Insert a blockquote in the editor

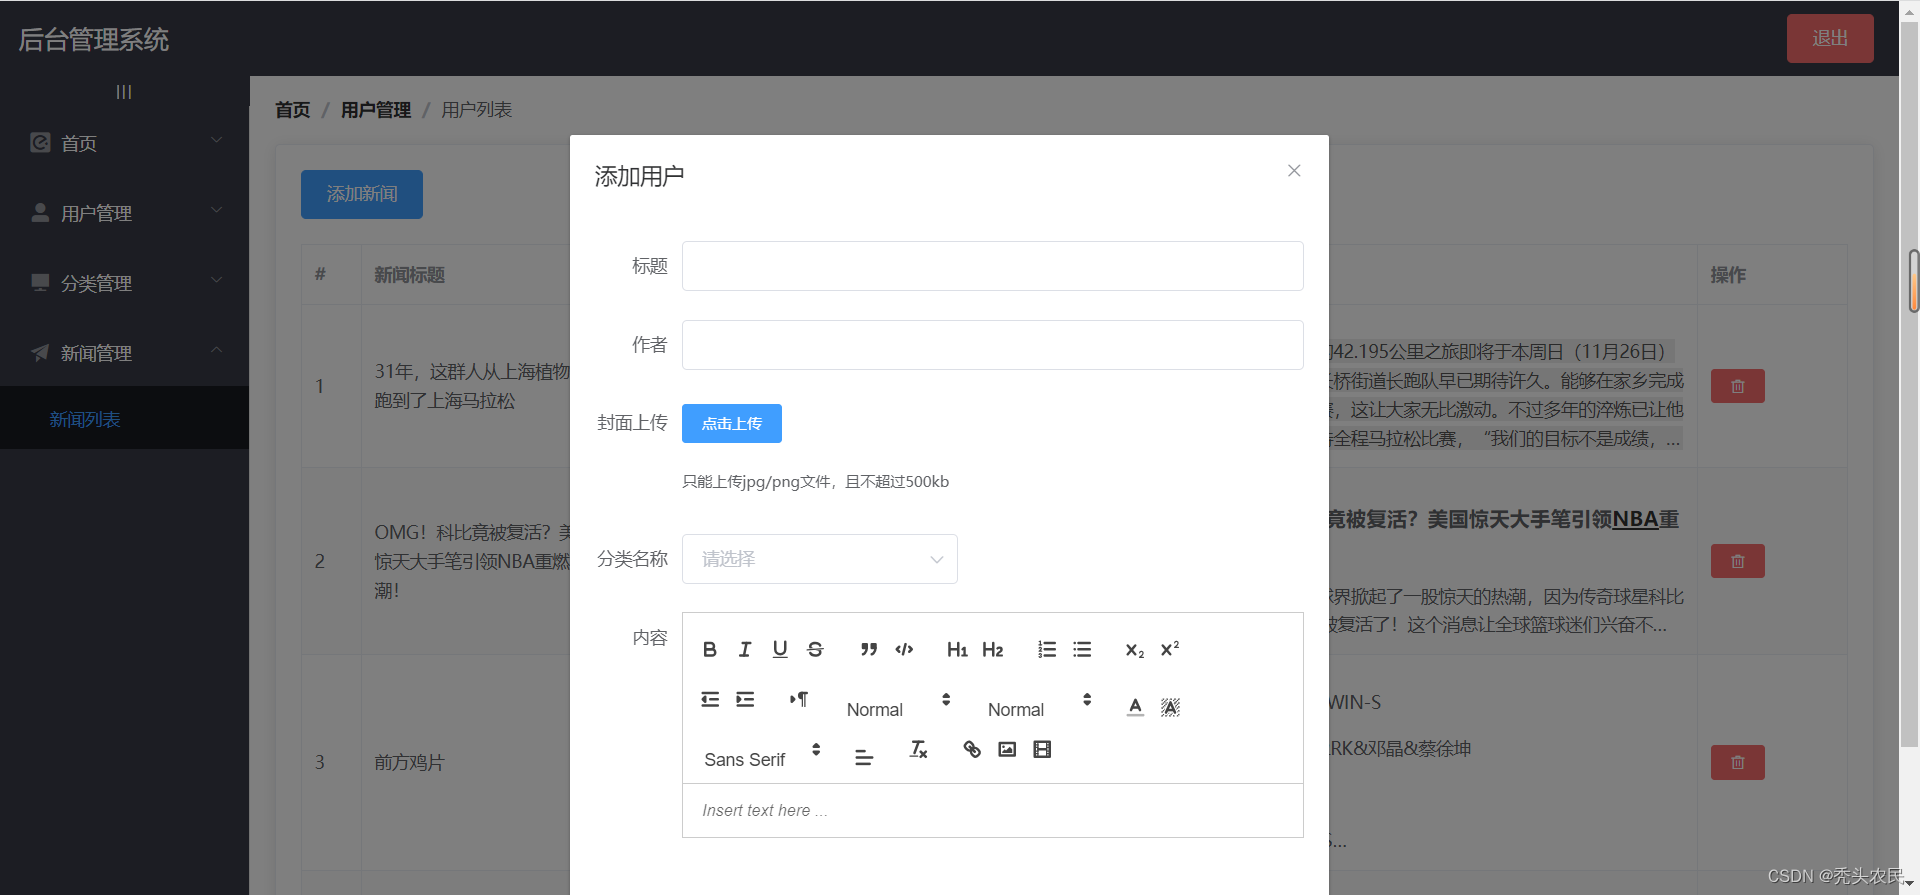coord(869,649)
